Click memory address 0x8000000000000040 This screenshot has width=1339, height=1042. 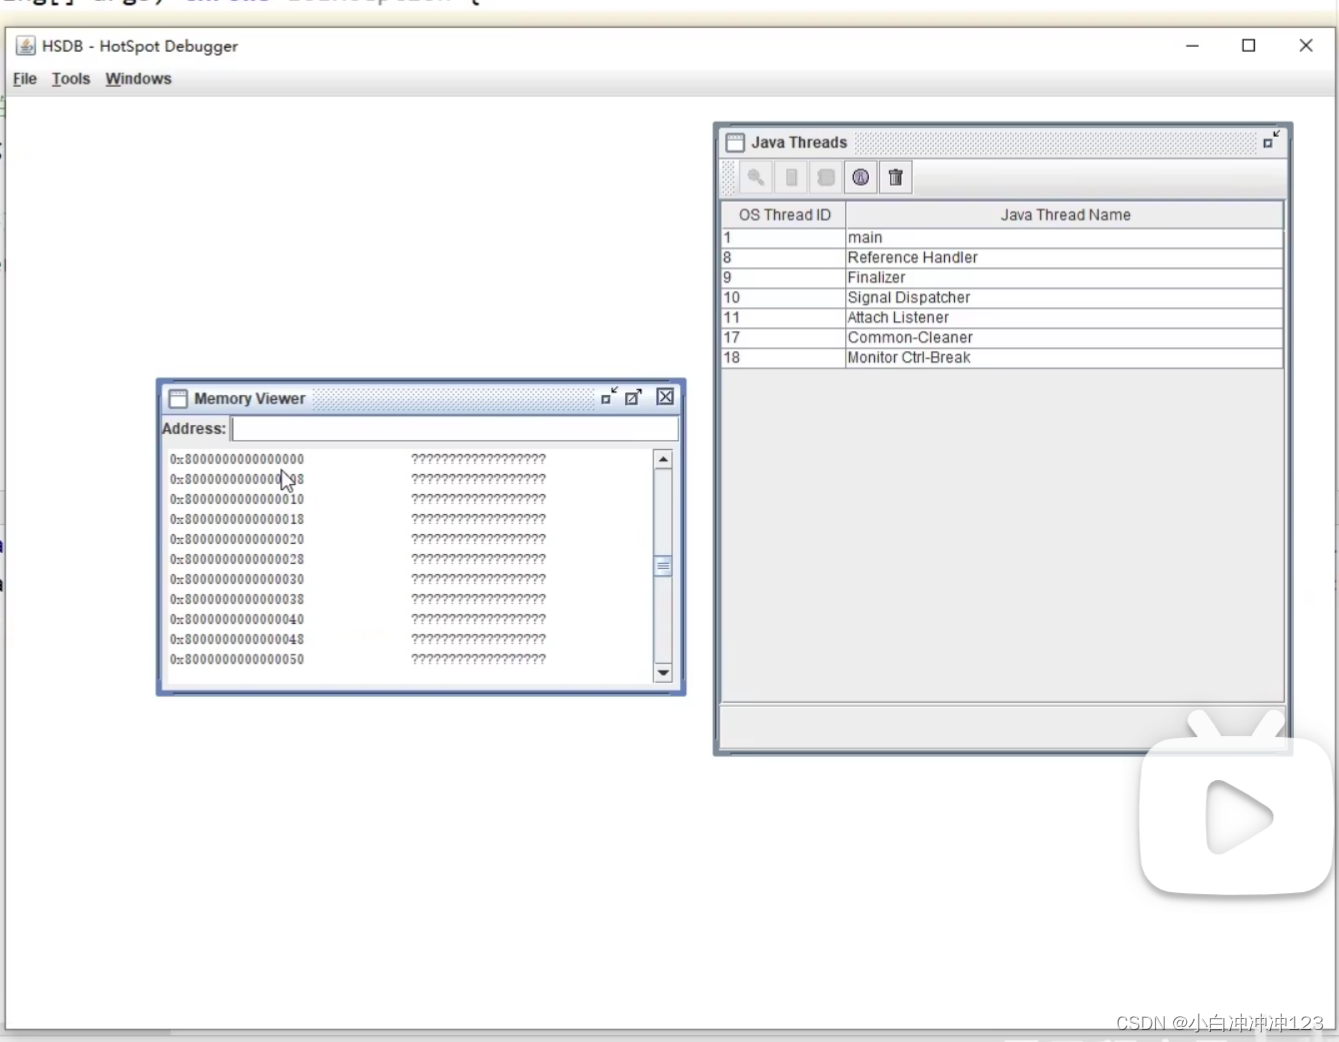237,619
